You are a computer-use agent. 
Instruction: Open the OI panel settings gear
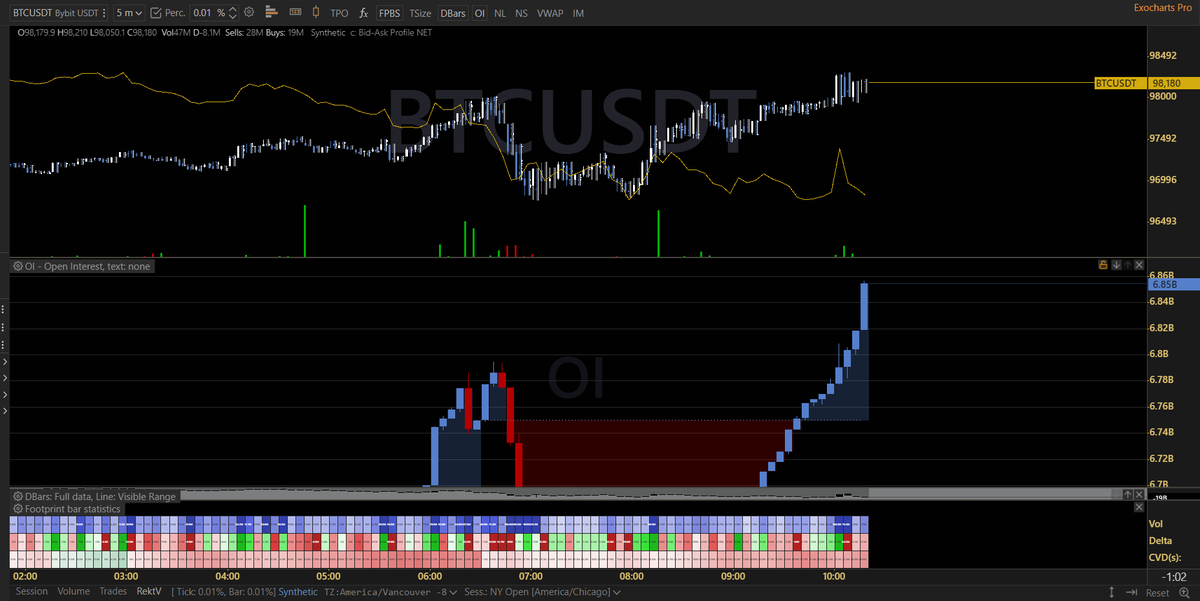(16, 266)
